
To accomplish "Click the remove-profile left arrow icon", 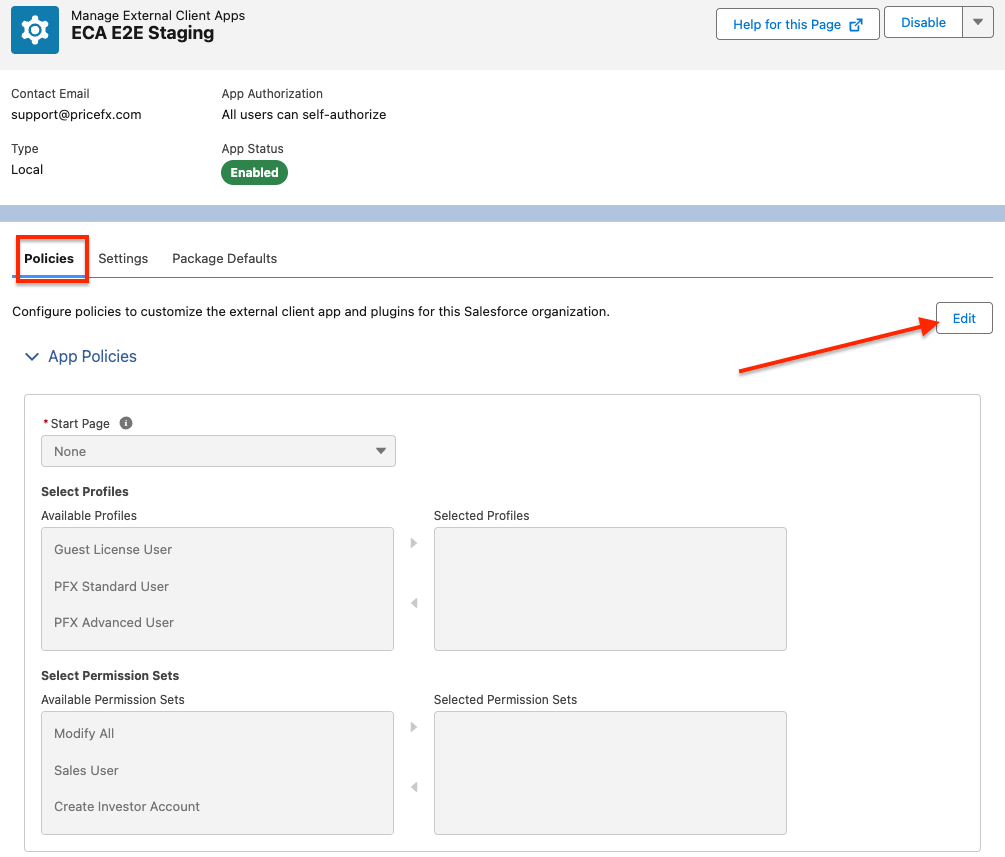I will pos(414,603).
